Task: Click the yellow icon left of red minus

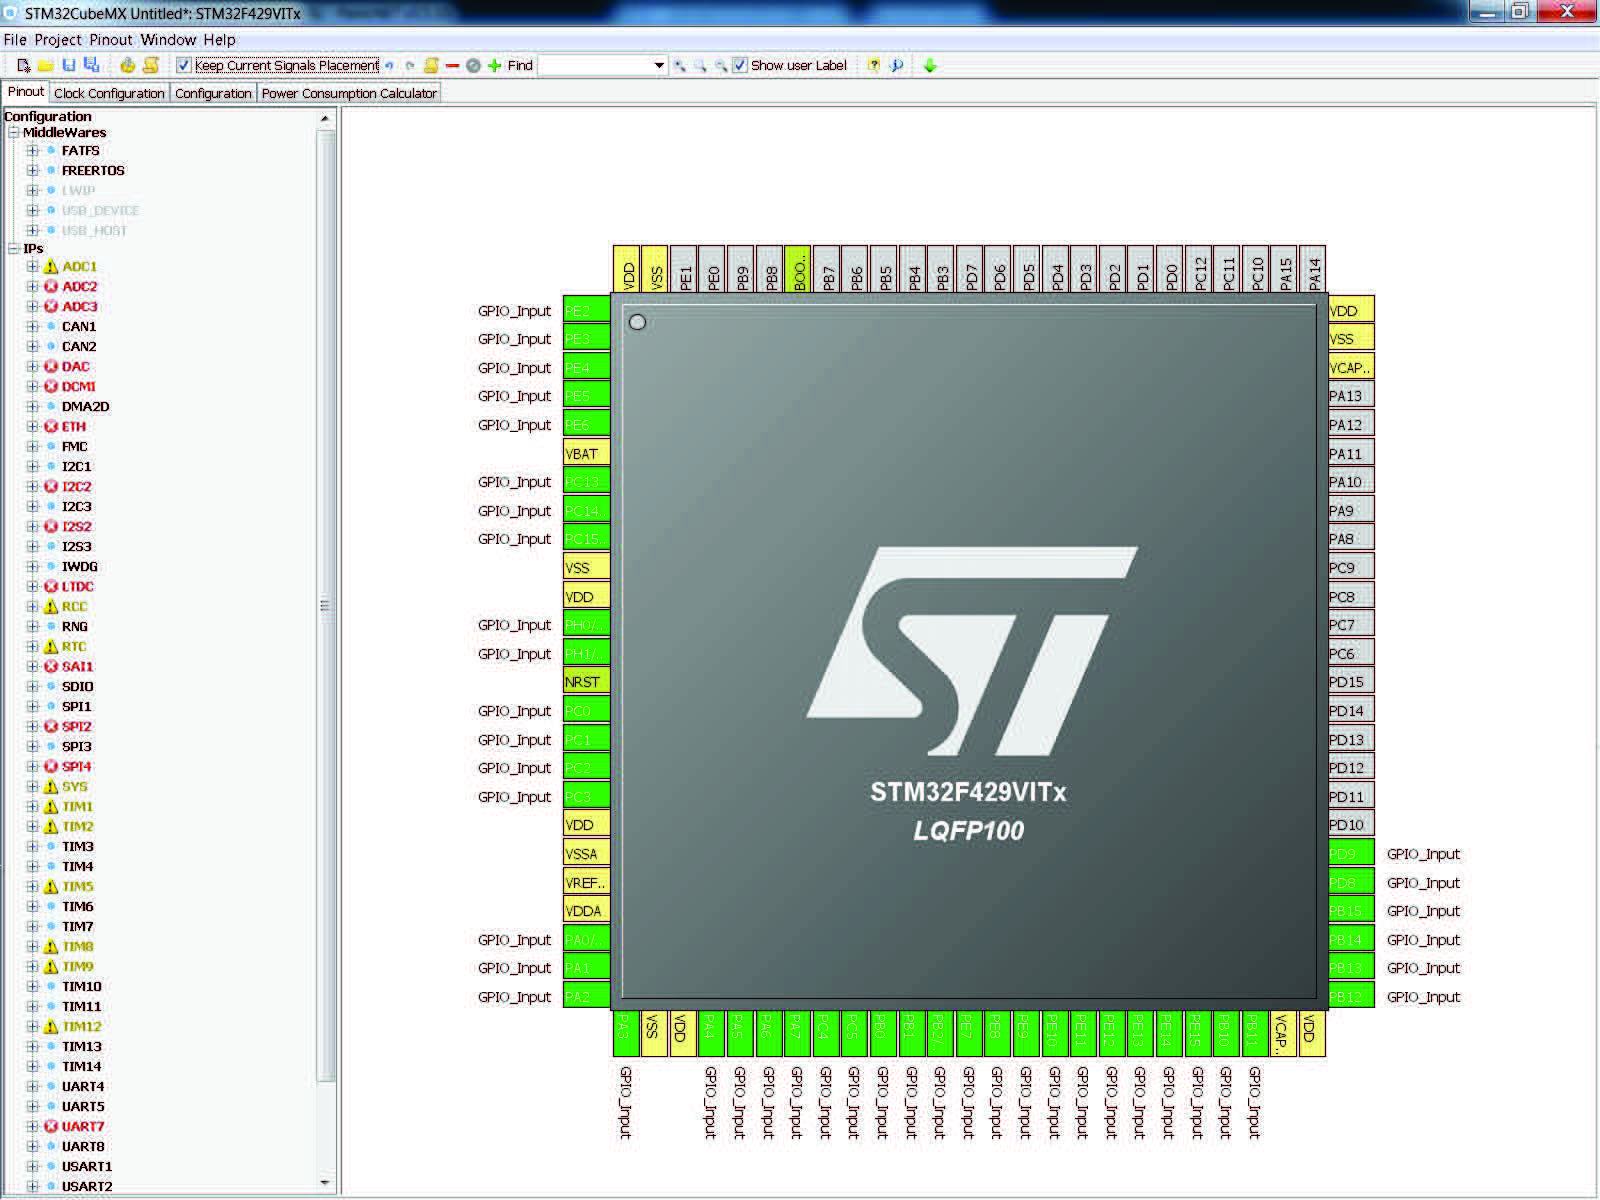Action: 431,66
